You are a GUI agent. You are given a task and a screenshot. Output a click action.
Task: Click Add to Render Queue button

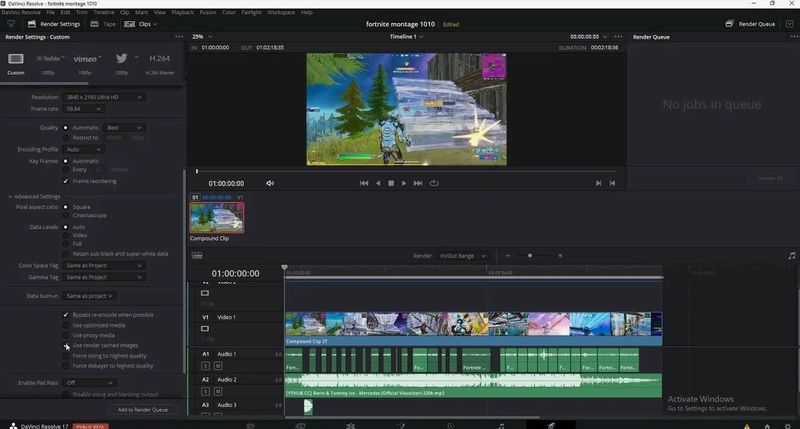pos(143,410)
